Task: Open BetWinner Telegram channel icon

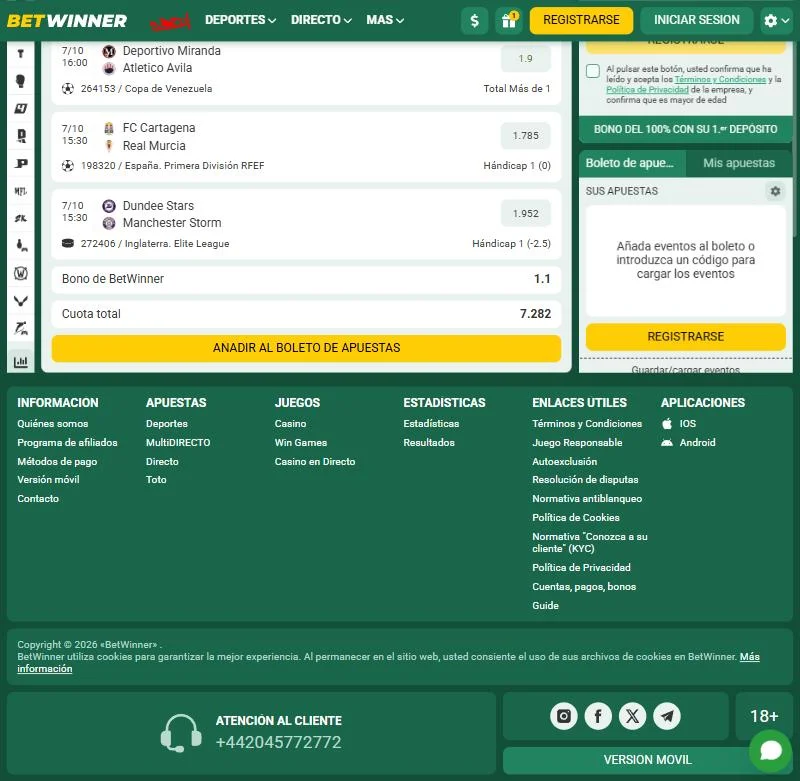Action: [667, 716]
